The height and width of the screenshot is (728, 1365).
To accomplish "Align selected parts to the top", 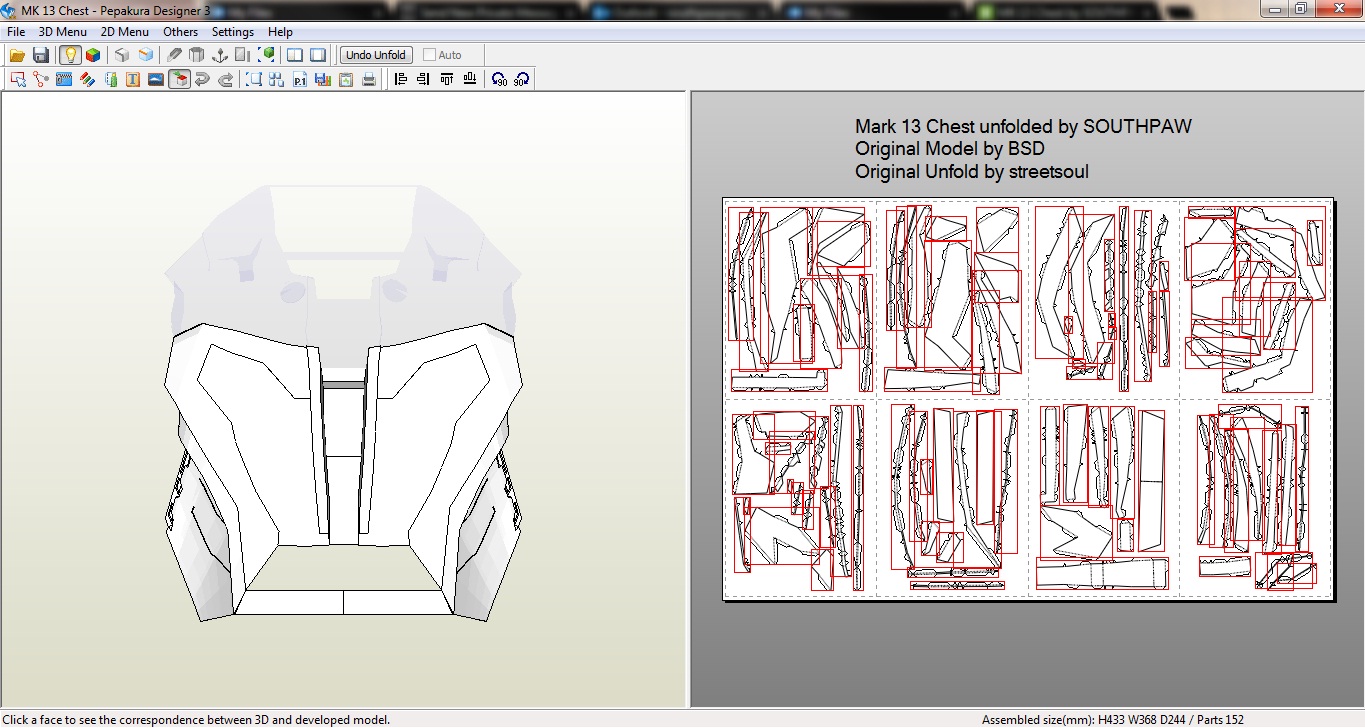I will (446, 79).
